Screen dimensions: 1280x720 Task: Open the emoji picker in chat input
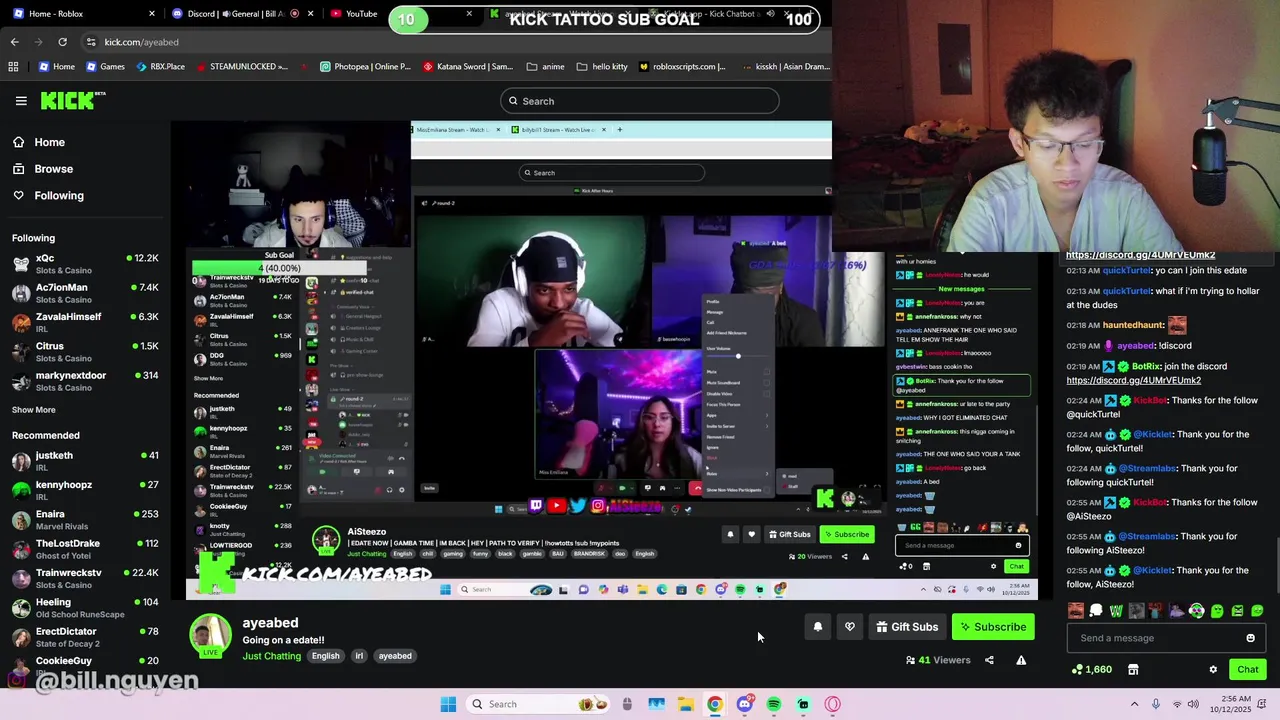pos(1250,638)
